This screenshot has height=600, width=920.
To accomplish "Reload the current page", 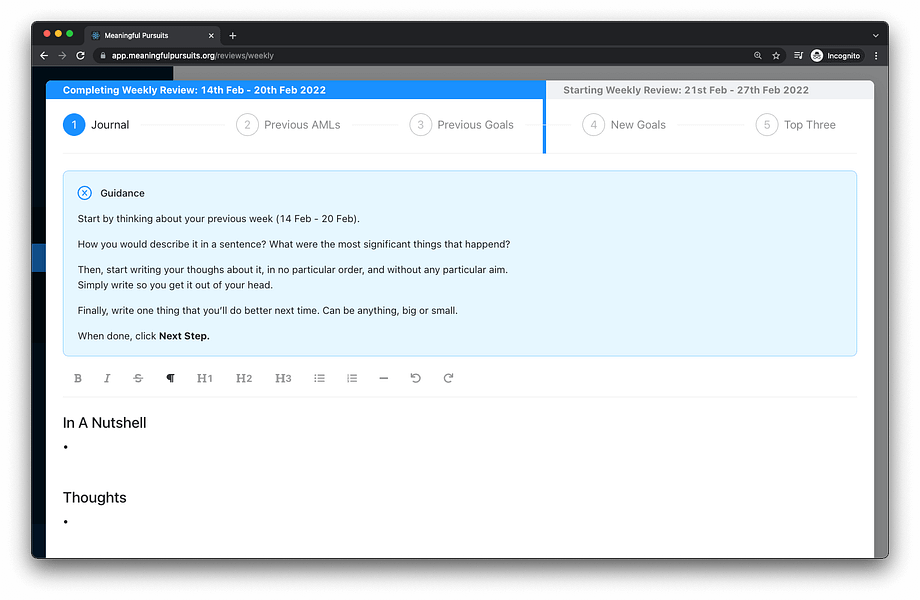I will click(x=80, y=56).
